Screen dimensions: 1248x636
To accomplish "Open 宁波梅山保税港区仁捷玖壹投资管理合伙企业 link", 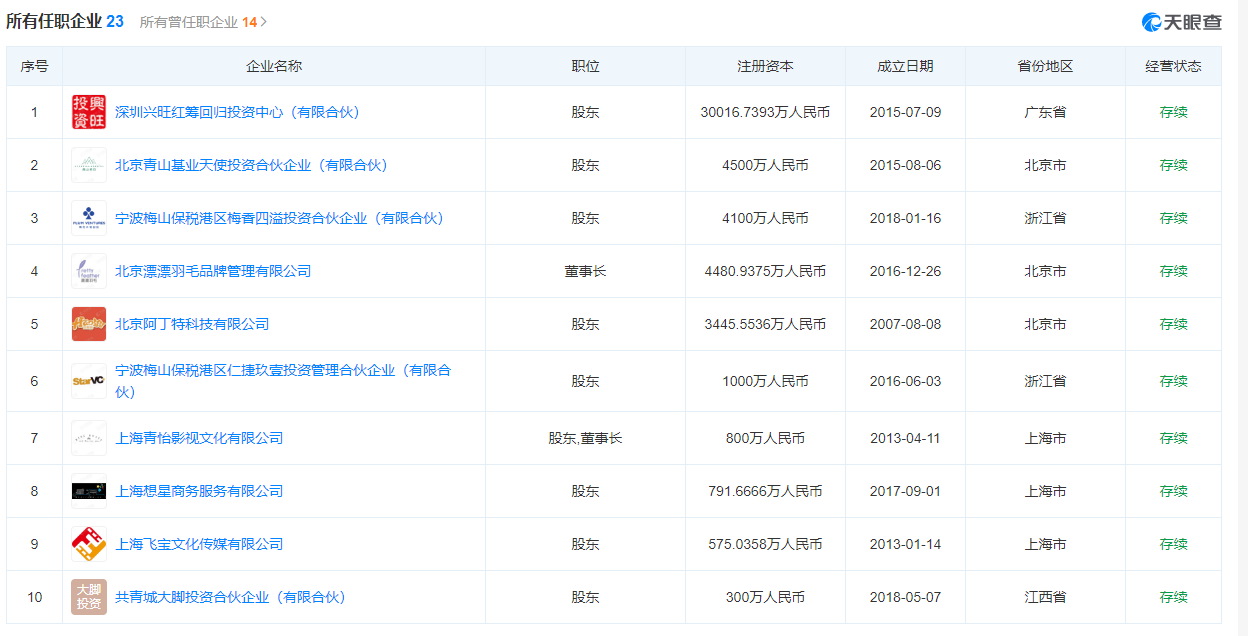I will (283, 381).
